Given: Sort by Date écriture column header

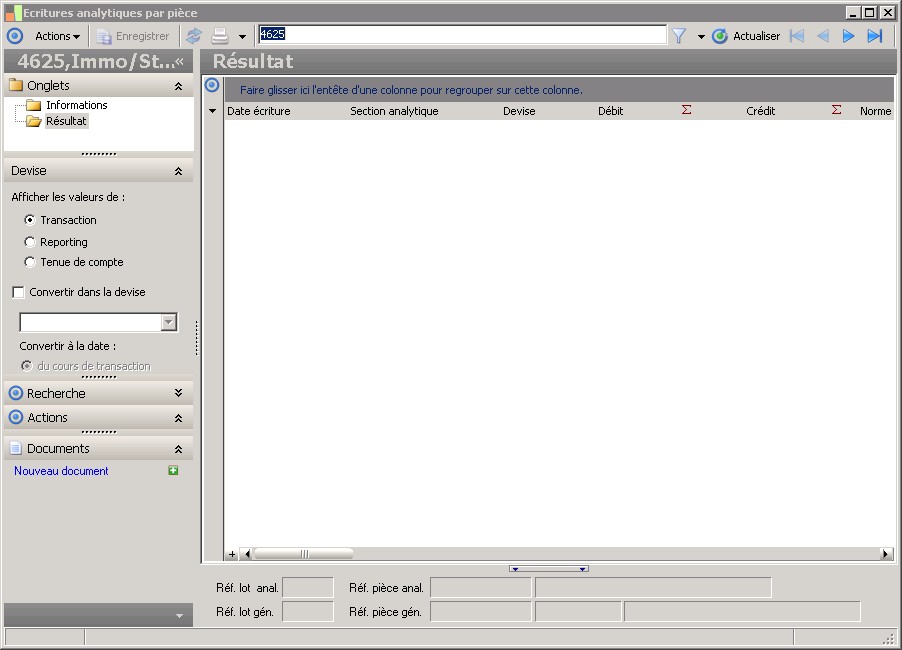Looking at the screenshot, I should pyautogui.click(x=258, y=111).
